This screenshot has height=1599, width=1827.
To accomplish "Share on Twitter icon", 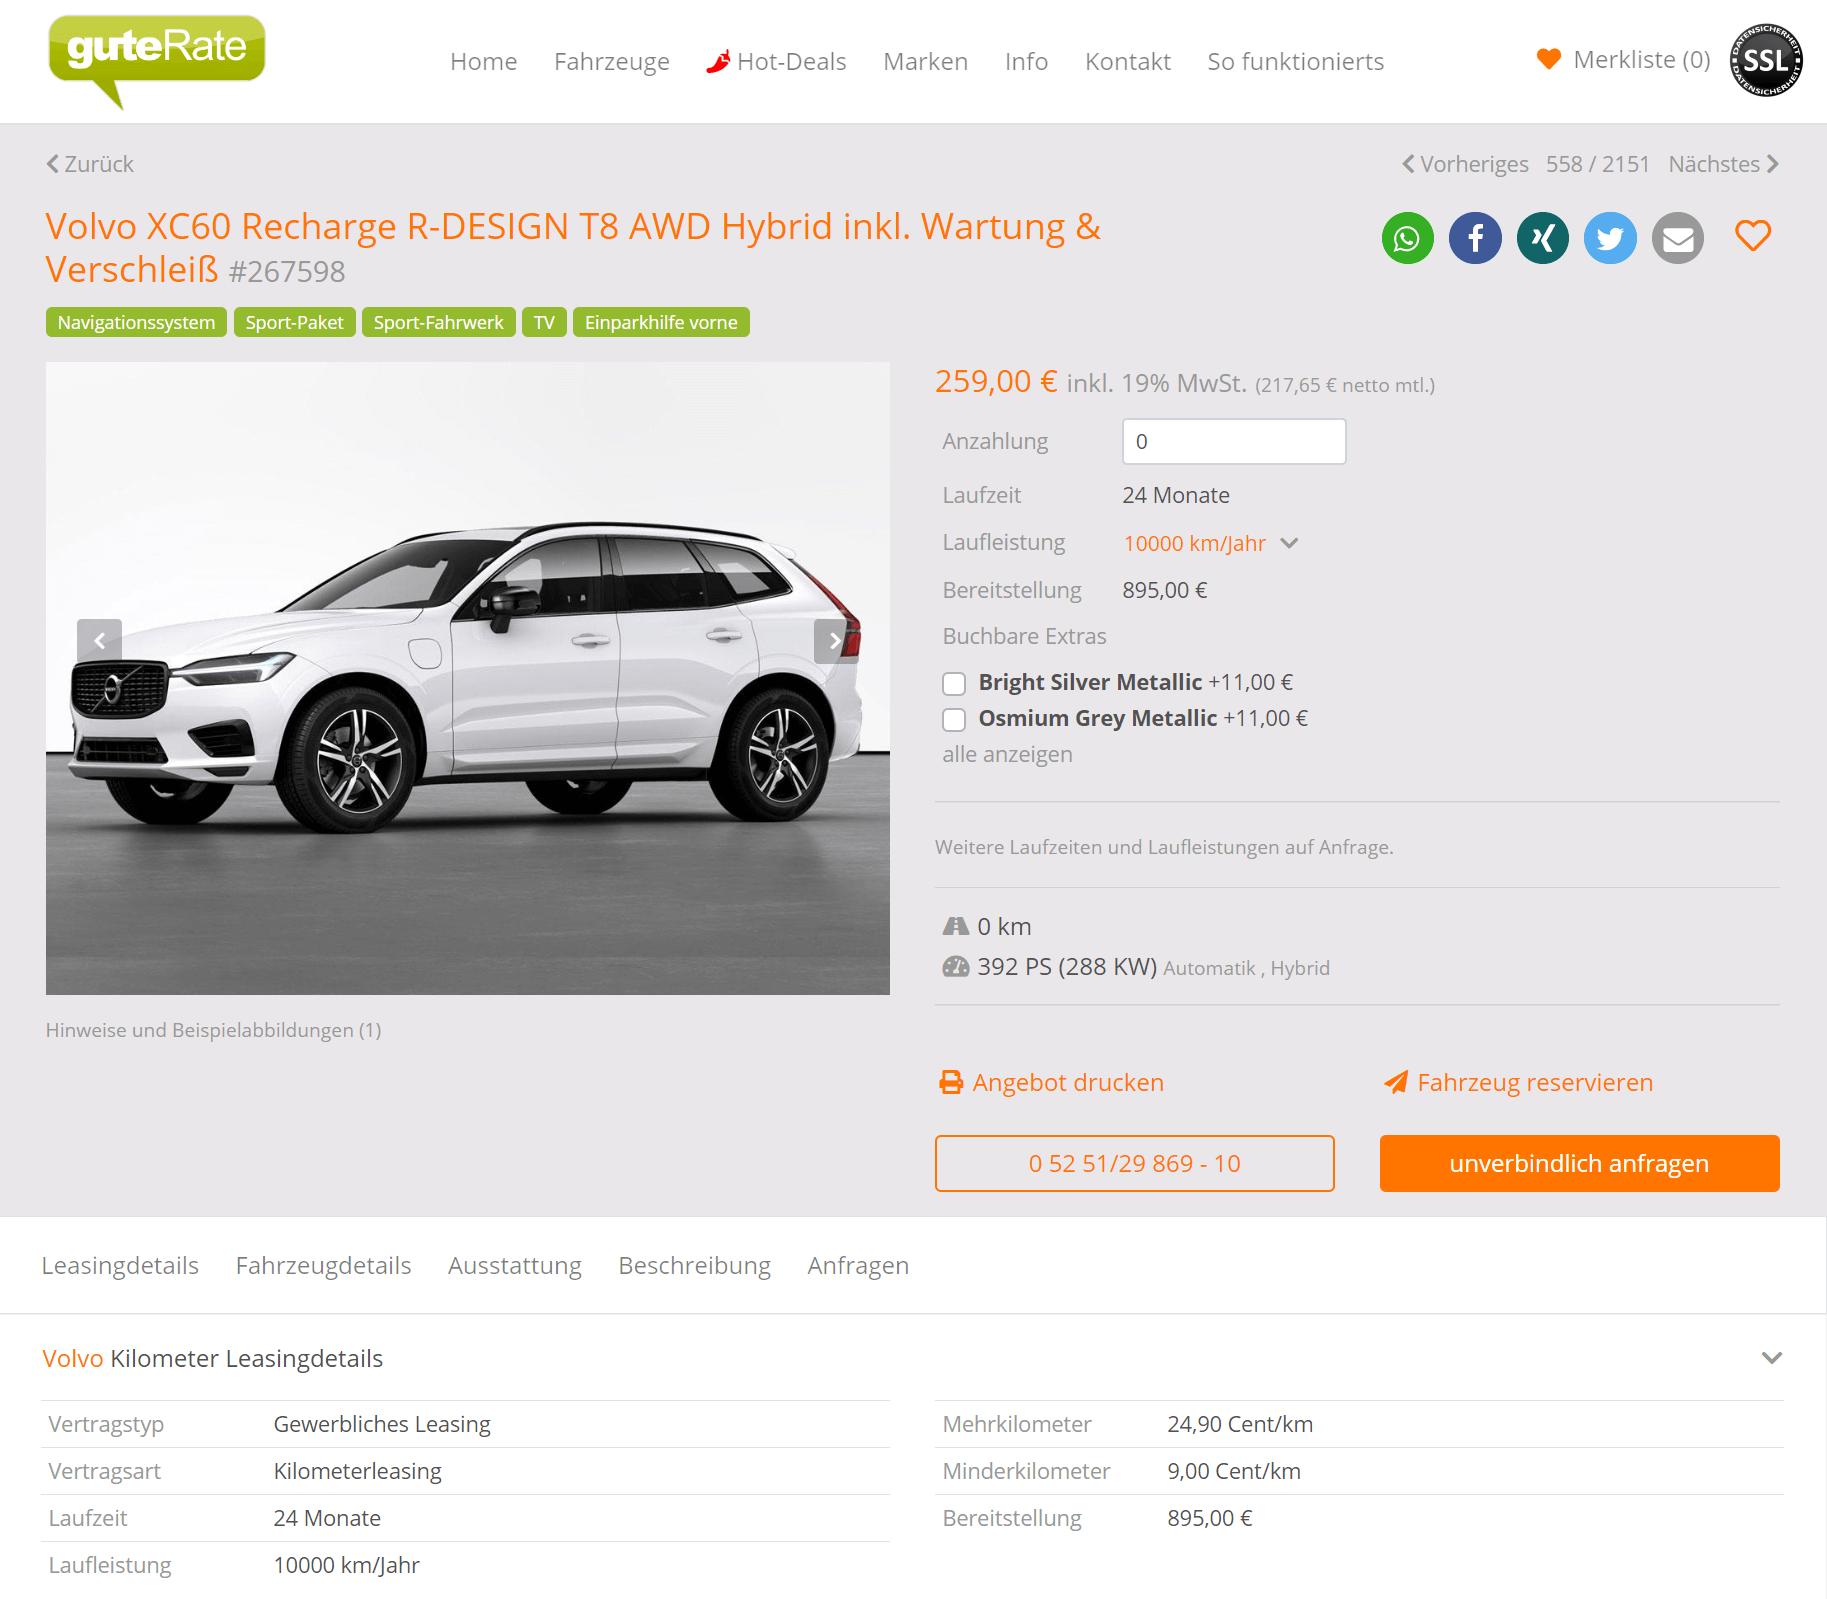I will coord(1610,238).
